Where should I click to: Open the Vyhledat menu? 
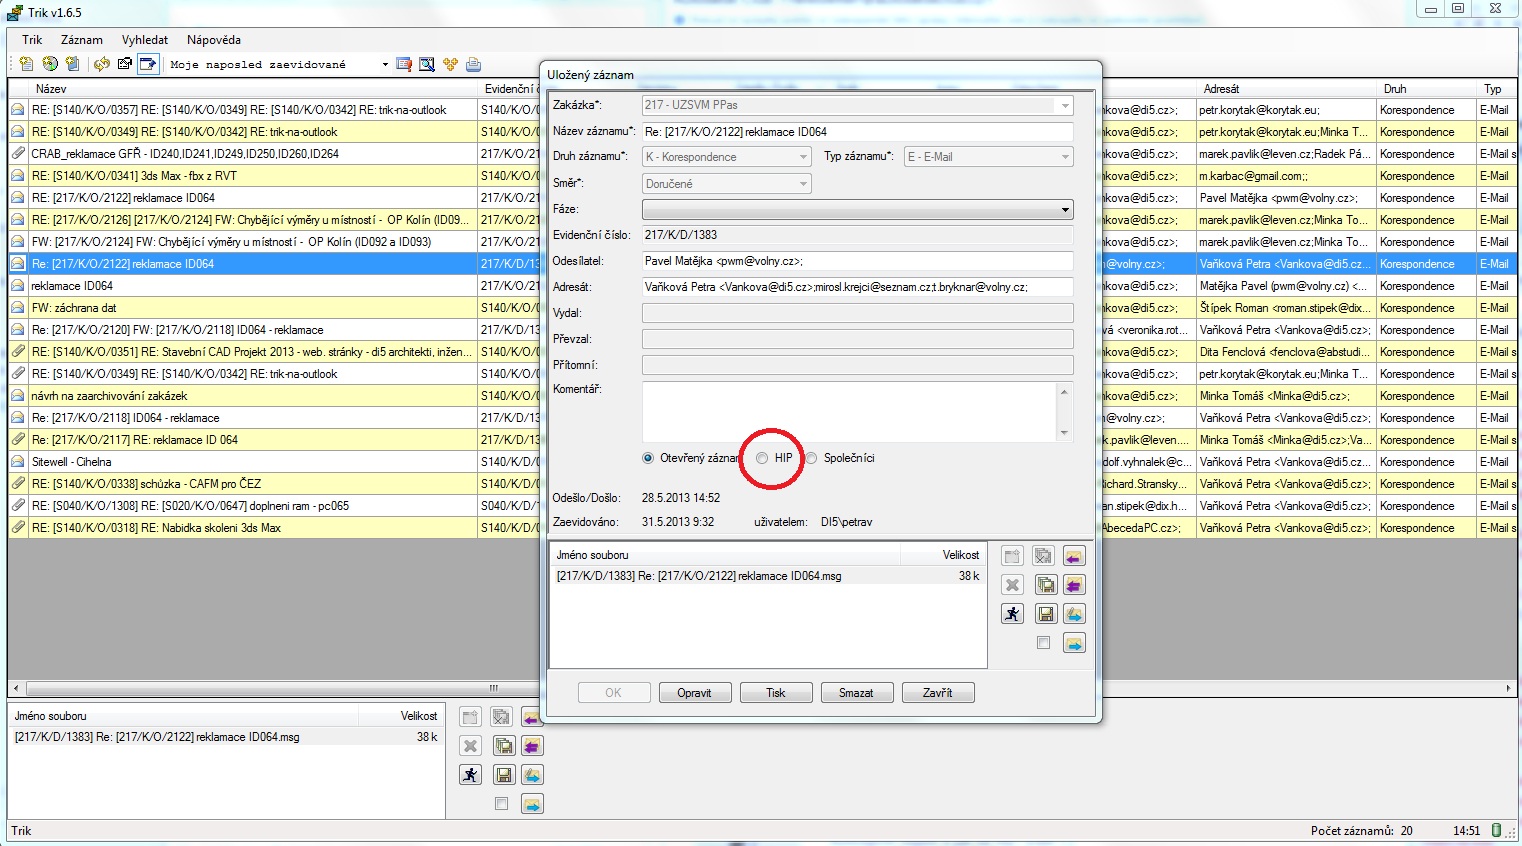145,40
